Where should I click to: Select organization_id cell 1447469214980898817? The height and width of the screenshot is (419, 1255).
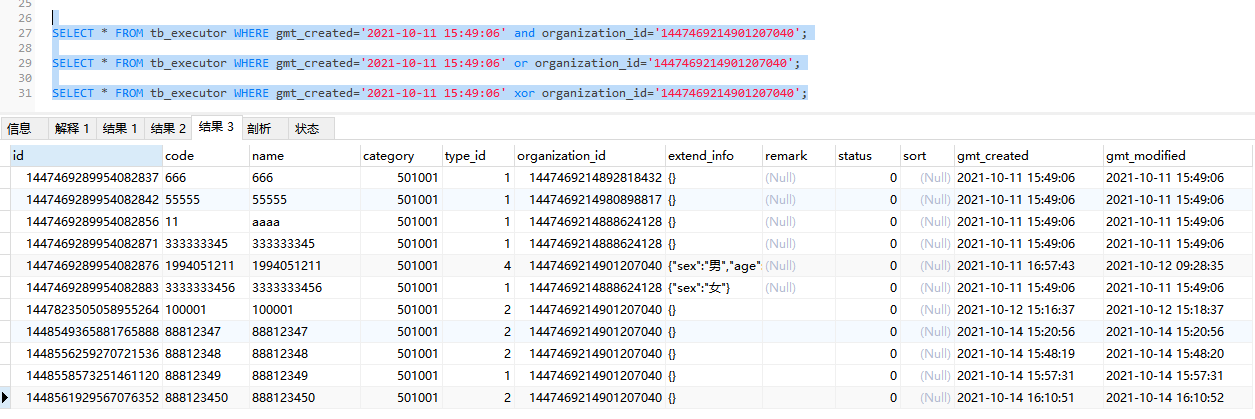click(x=589, y=199)
